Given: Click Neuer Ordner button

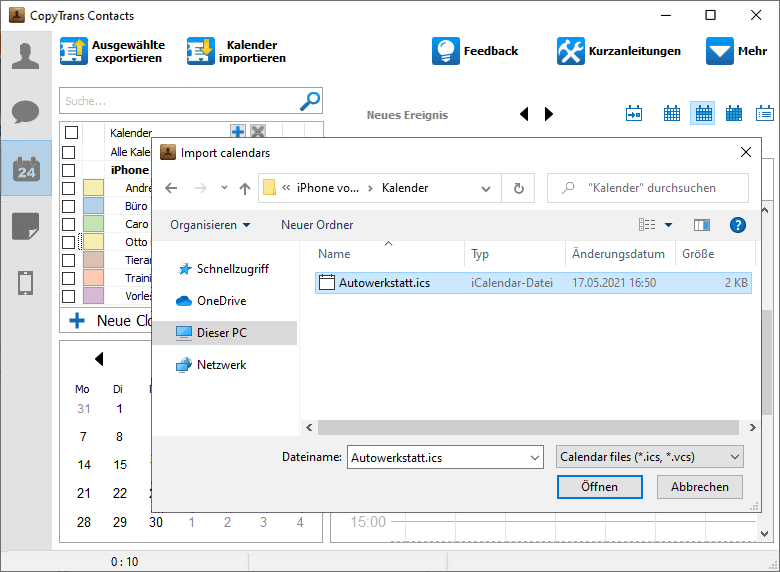Looking at the screenshot, I should click(317, 225).
